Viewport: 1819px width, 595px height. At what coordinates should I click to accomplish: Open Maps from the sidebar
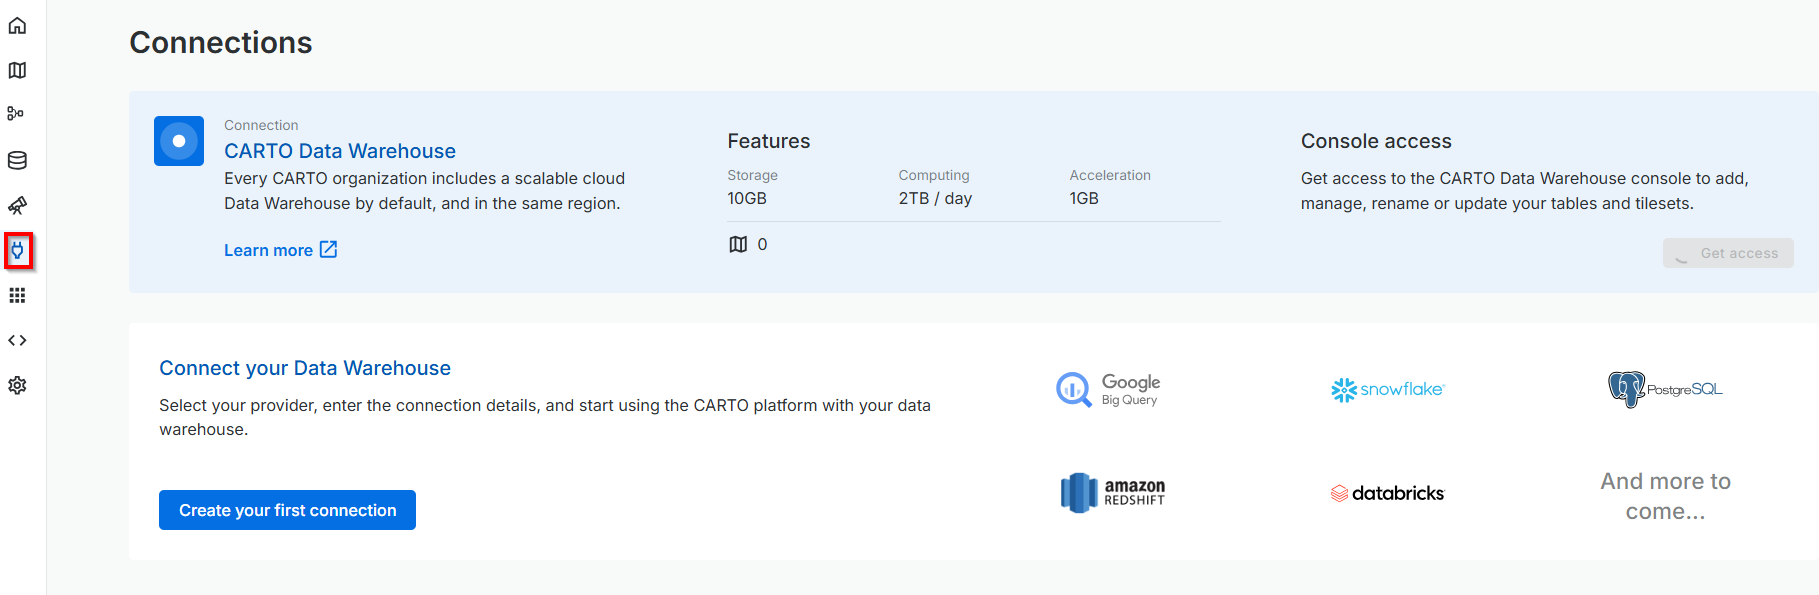(17, 70)
